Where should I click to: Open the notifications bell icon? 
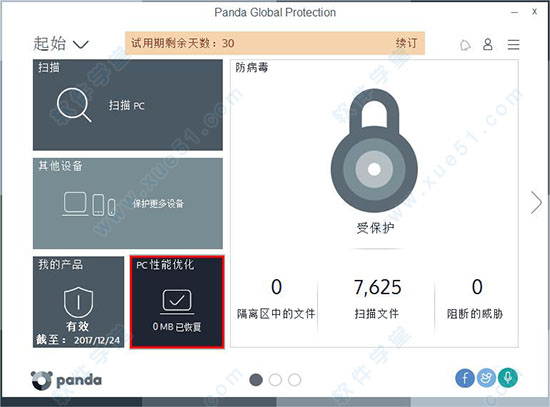tap(465, 45)
